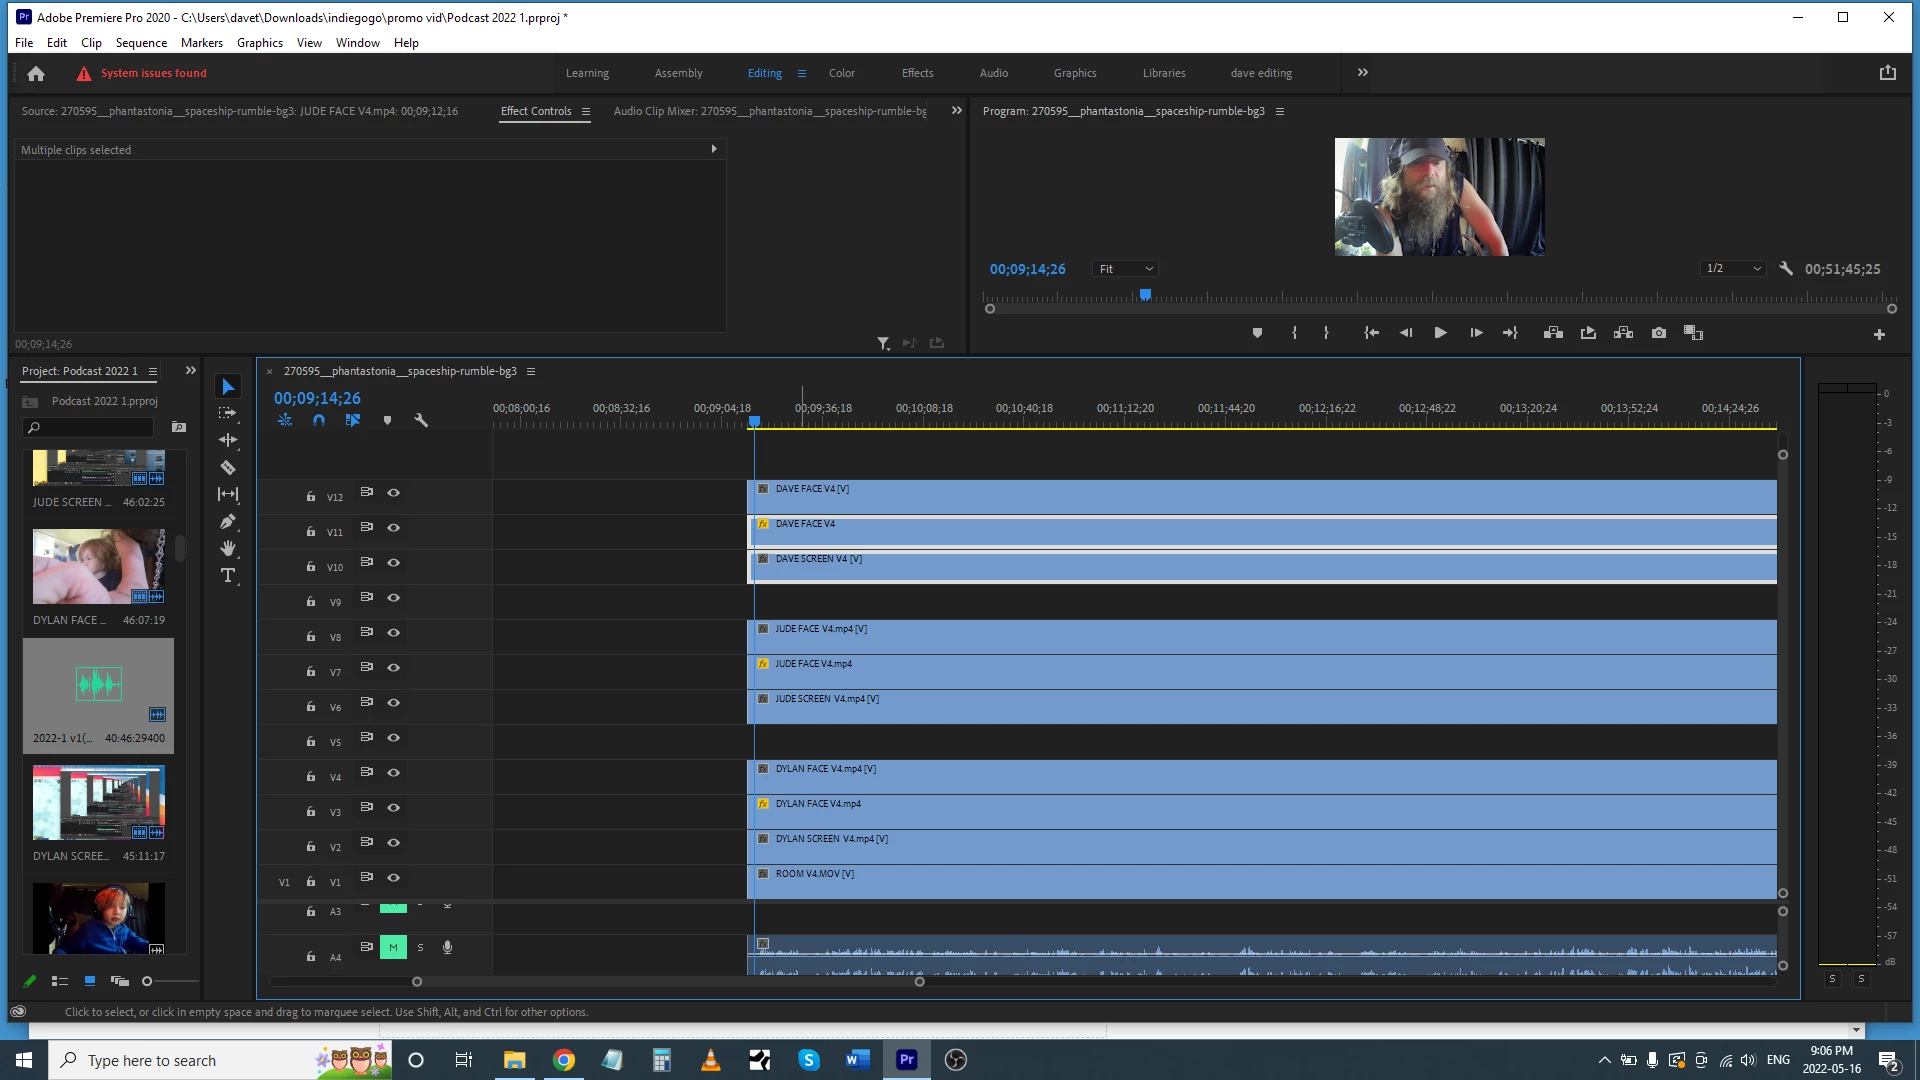Select the Pen tool
This screenshot has width=1920, height=1080.
(228, 521)
